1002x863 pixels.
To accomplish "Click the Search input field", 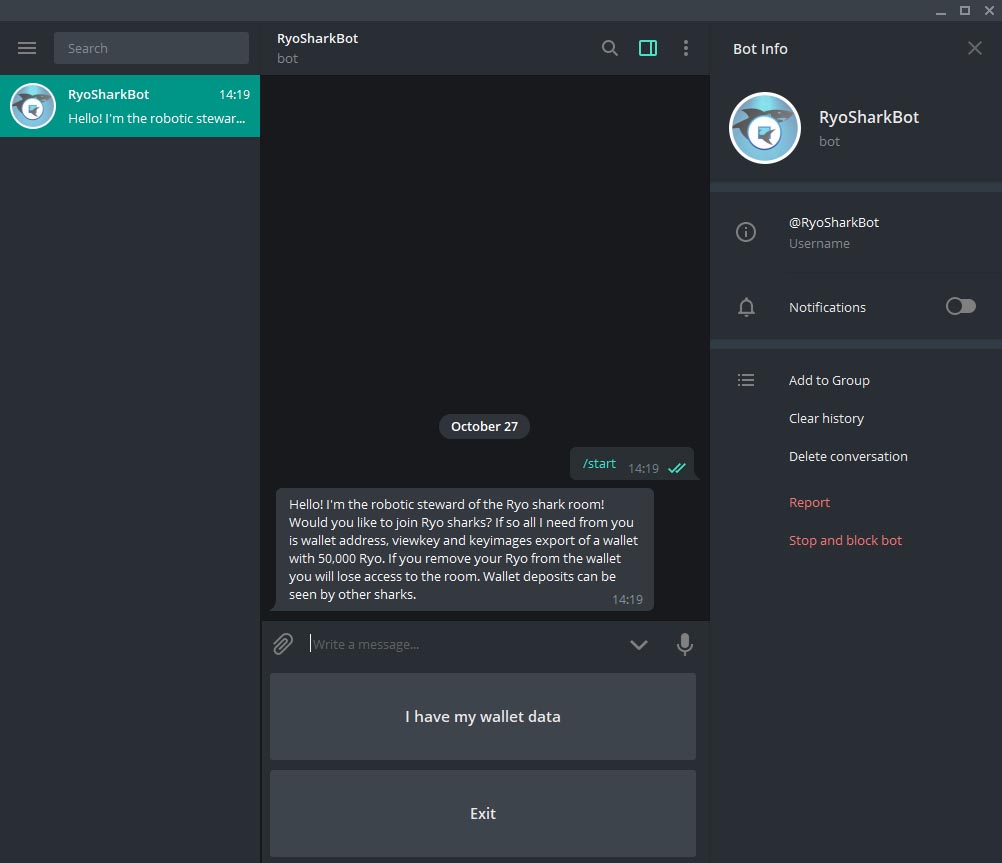I will pos(151,48).
